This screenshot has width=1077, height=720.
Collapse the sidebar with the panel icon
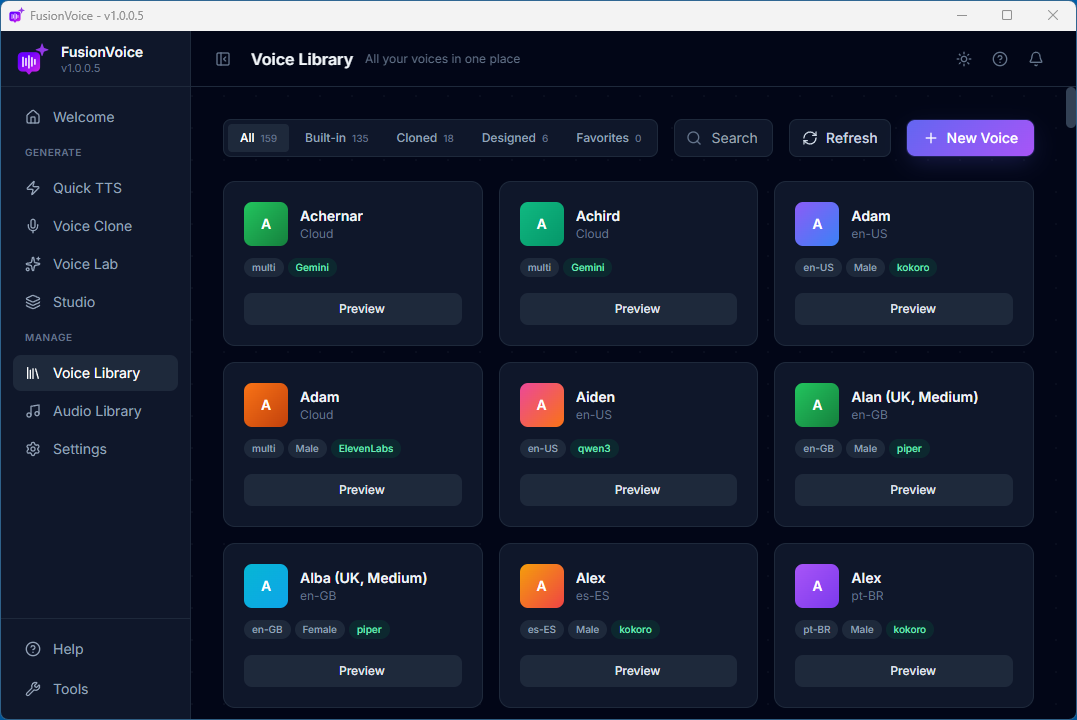point(223,59)
